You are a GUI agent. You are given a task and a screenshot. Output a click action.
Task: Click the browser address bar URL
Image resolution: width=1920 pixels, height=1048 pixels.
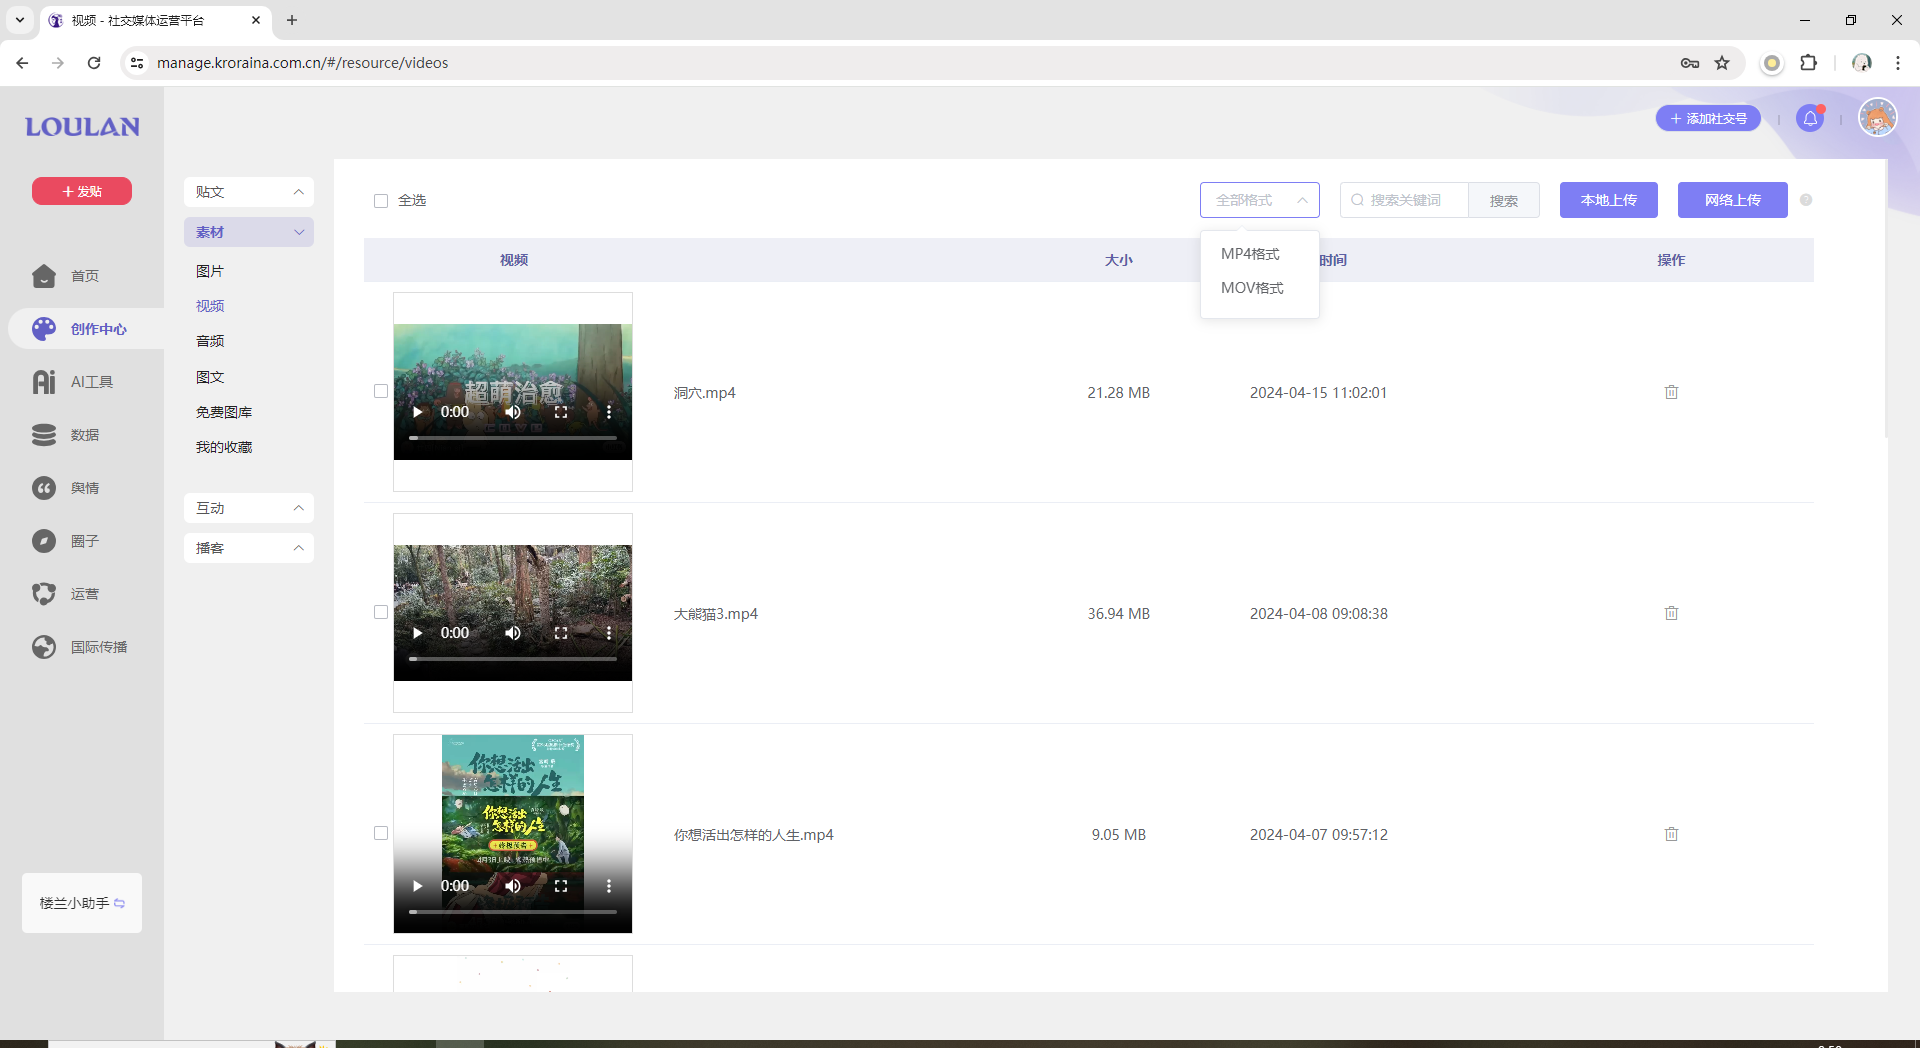coord(302,63)
